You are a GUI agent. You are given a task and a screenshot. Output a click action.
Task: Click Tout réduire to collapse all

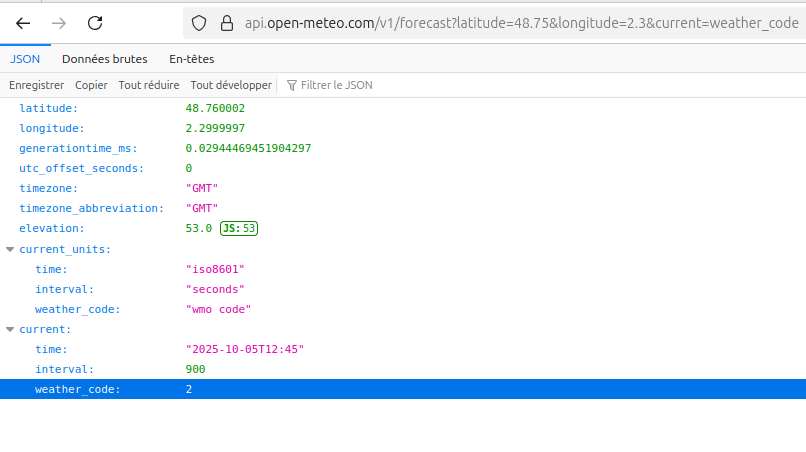coord(149,86)
